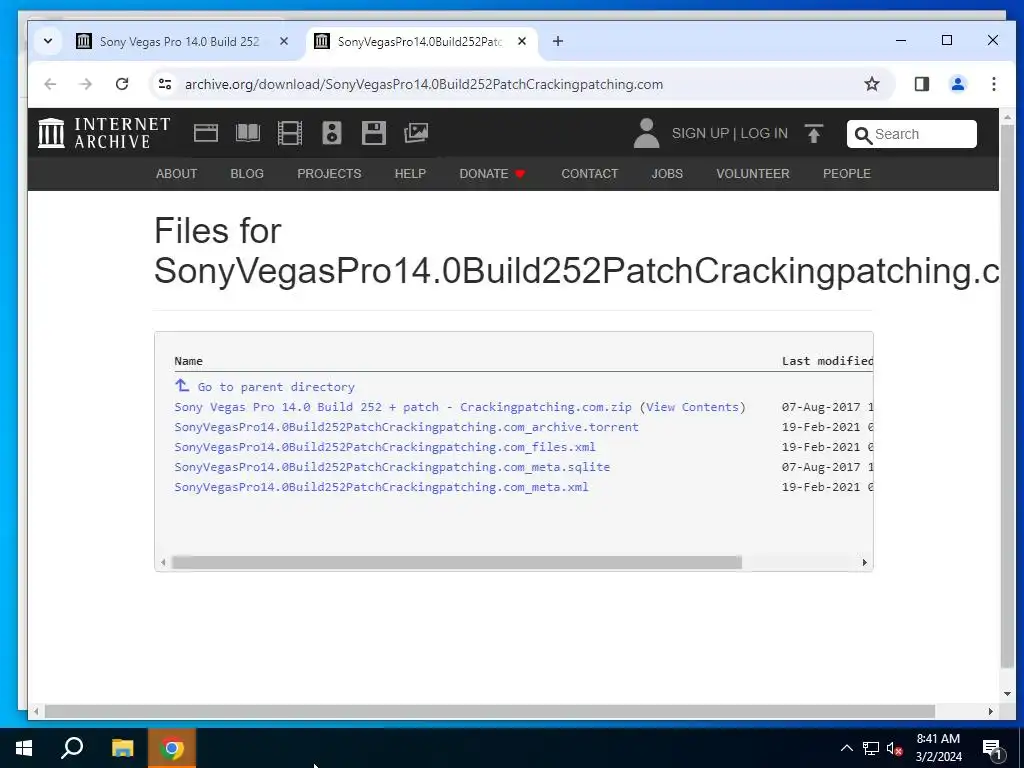Go back to the previous page

tap(50, 84)
